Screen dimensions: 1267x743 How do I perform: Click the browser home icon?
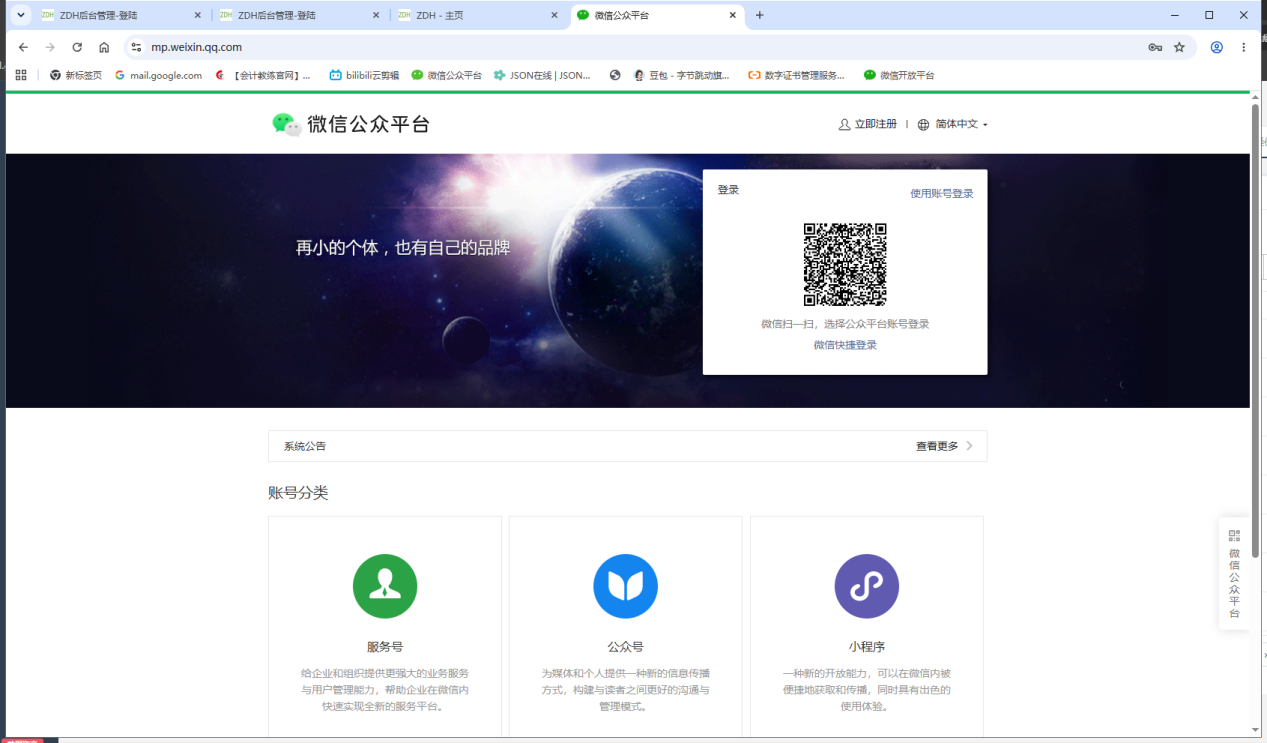point(104,47)
